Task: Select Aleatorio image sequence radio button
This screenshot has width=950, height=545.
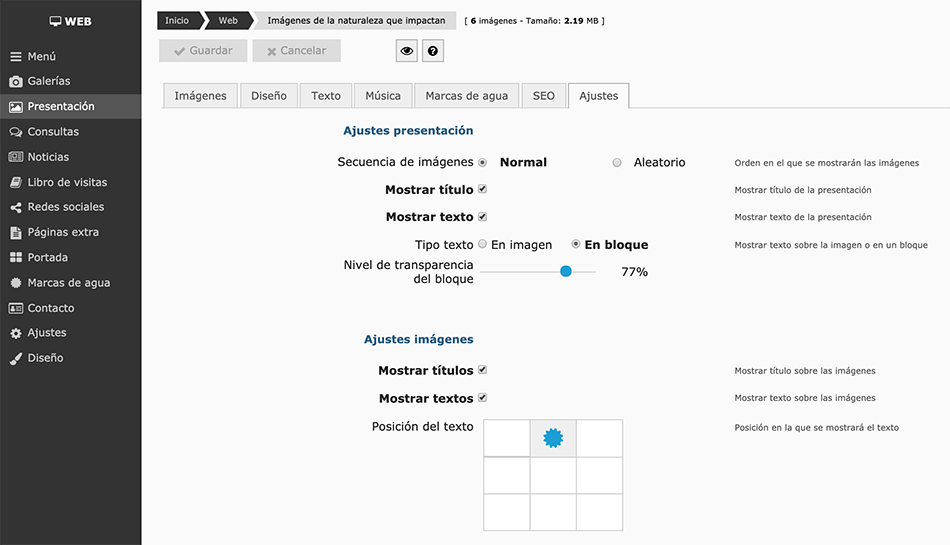Action: coord(617,162)
